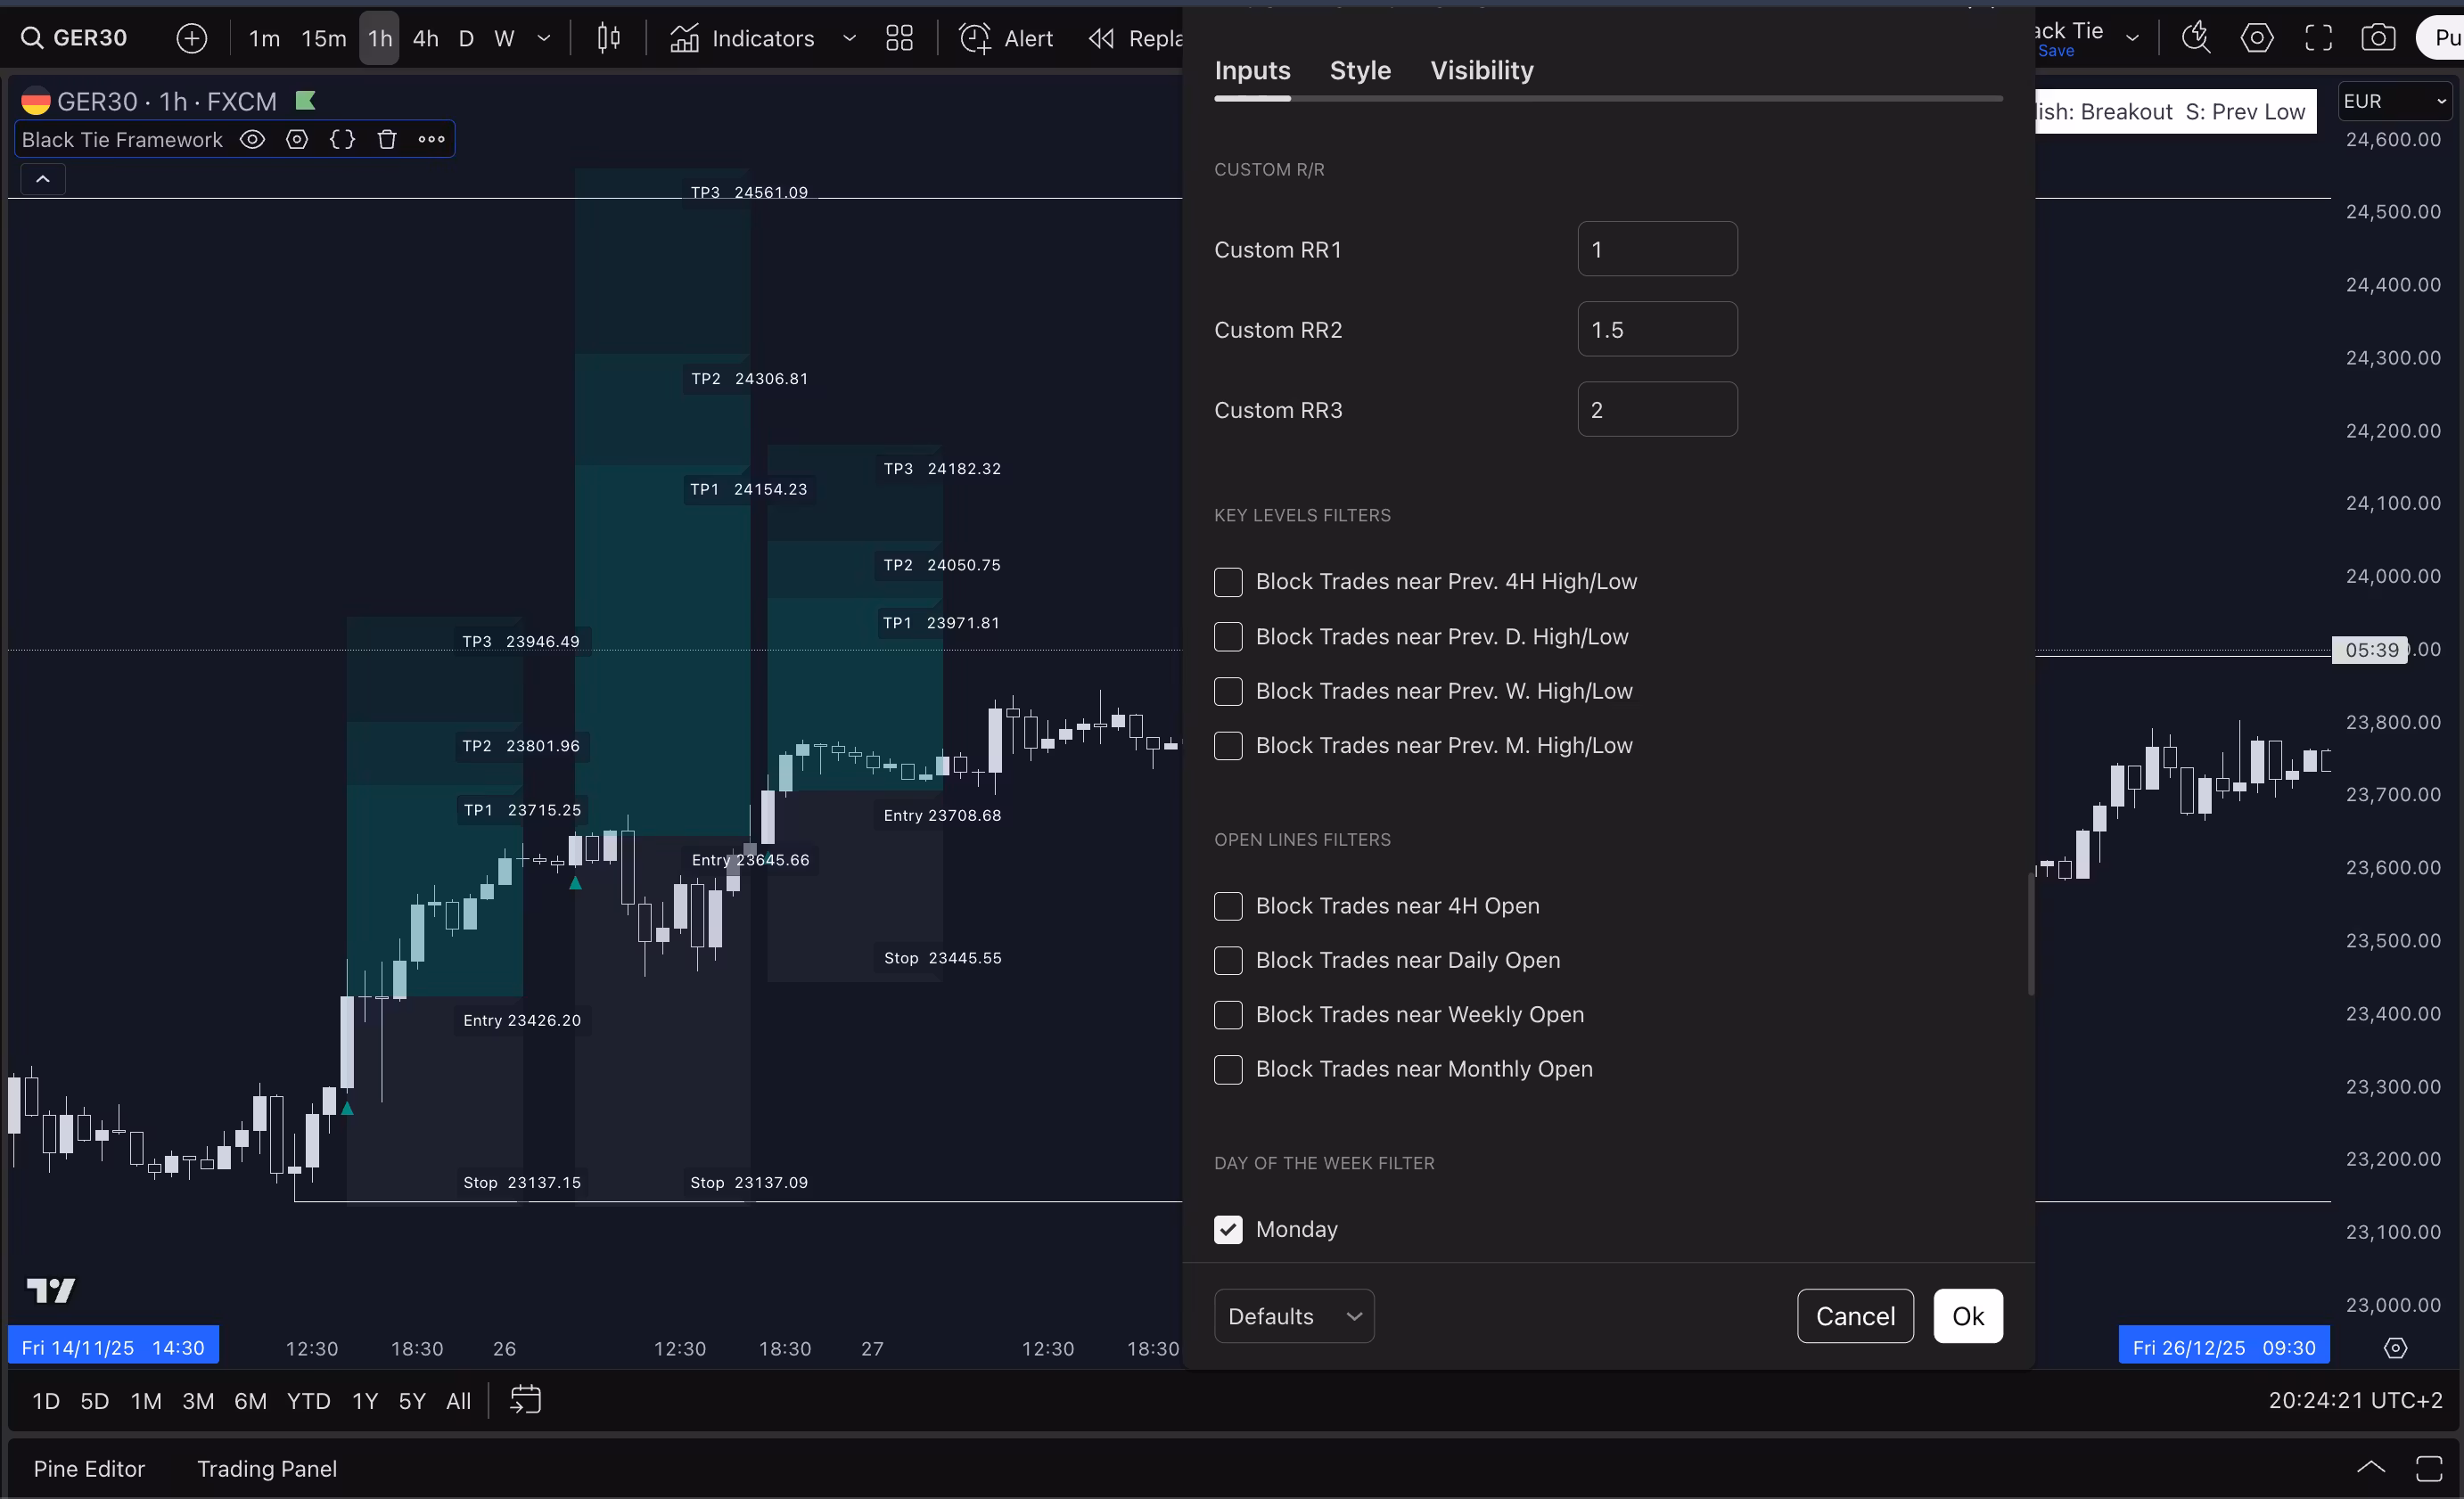Switch to the Style tab
Screen dimensions: 2464x1499
[1359, 70]
